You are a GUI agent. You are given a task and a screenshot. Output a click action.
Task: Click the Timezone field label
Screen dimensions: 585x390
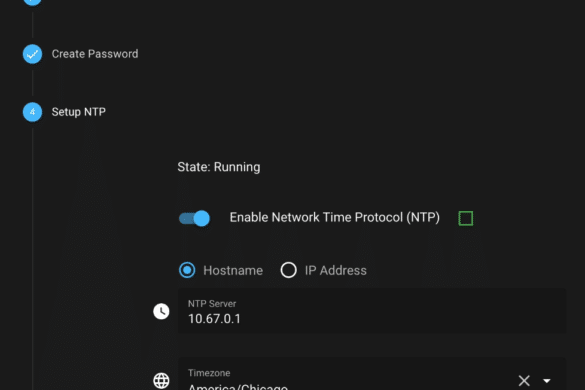209,373
